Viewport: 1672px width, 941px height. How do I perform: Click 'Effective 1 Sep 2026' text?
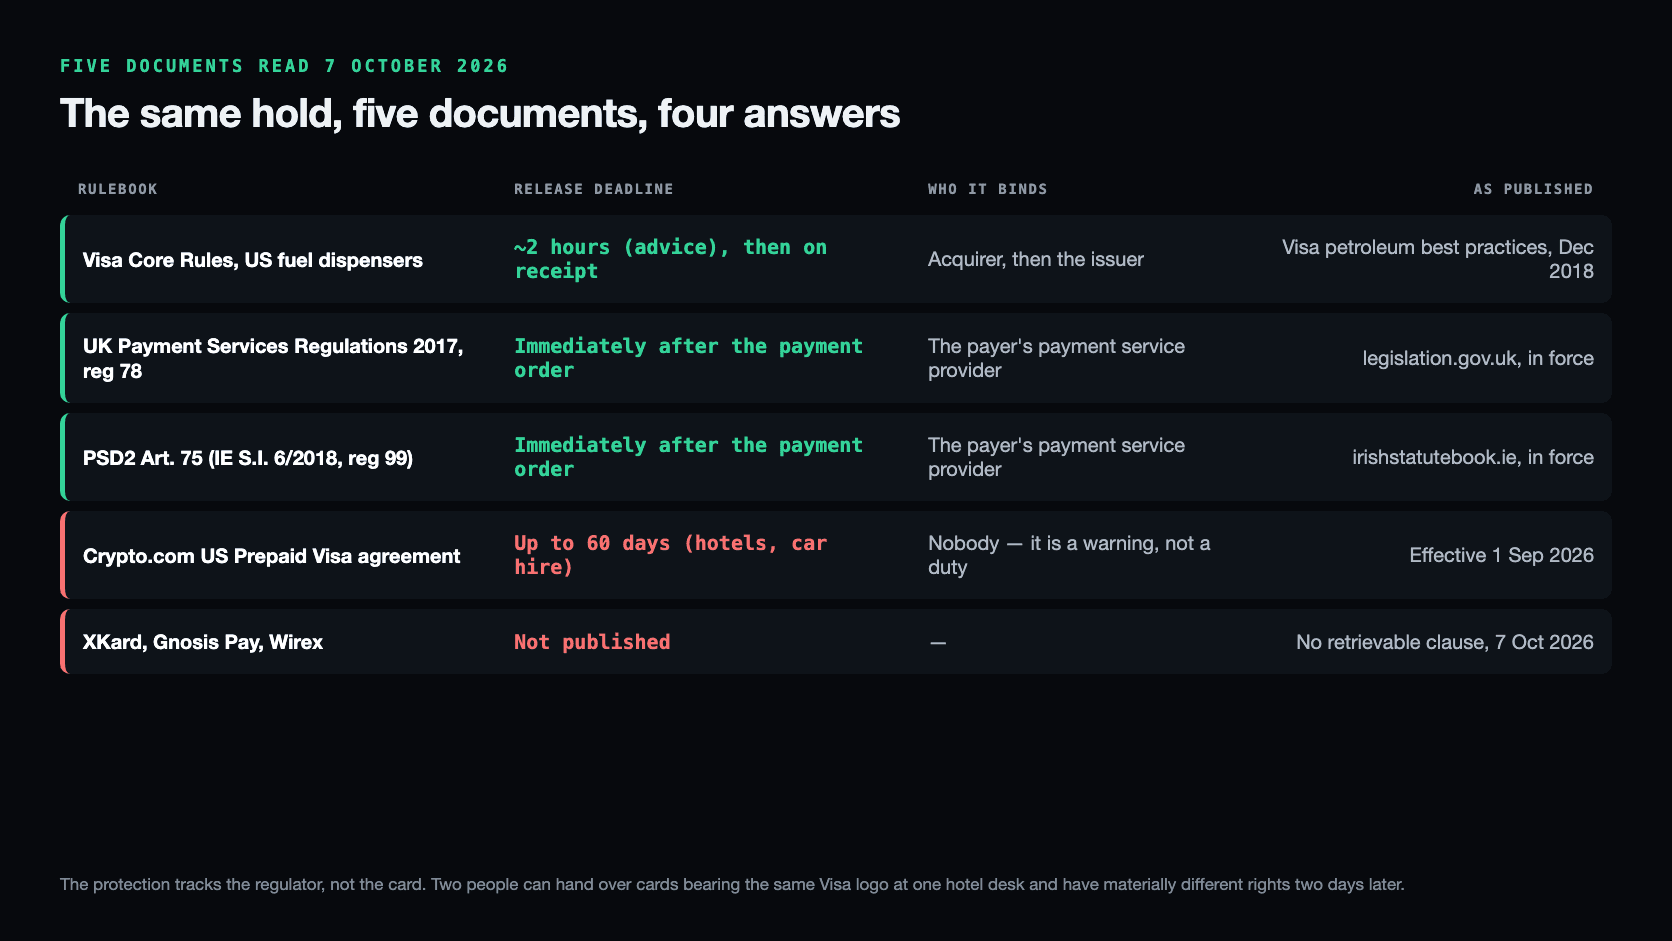point(1501,555)
